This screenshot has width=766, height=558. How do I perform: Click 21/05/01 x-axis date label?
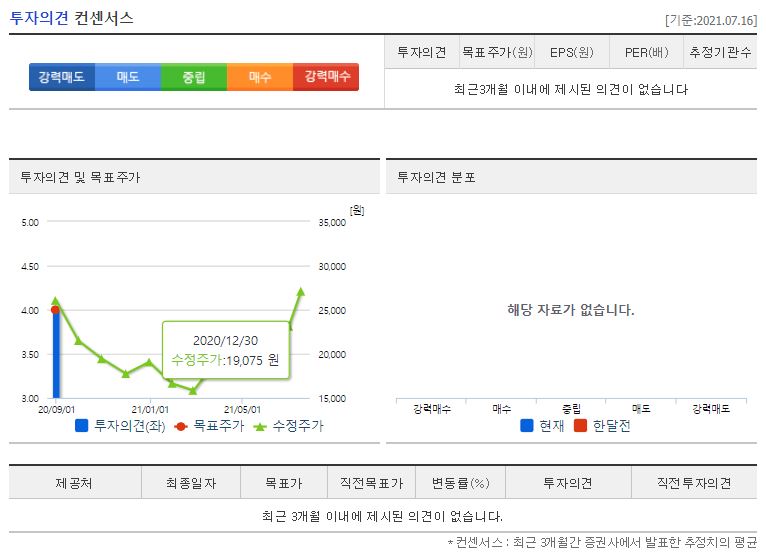pyautogui.click(x=242, y=409)
